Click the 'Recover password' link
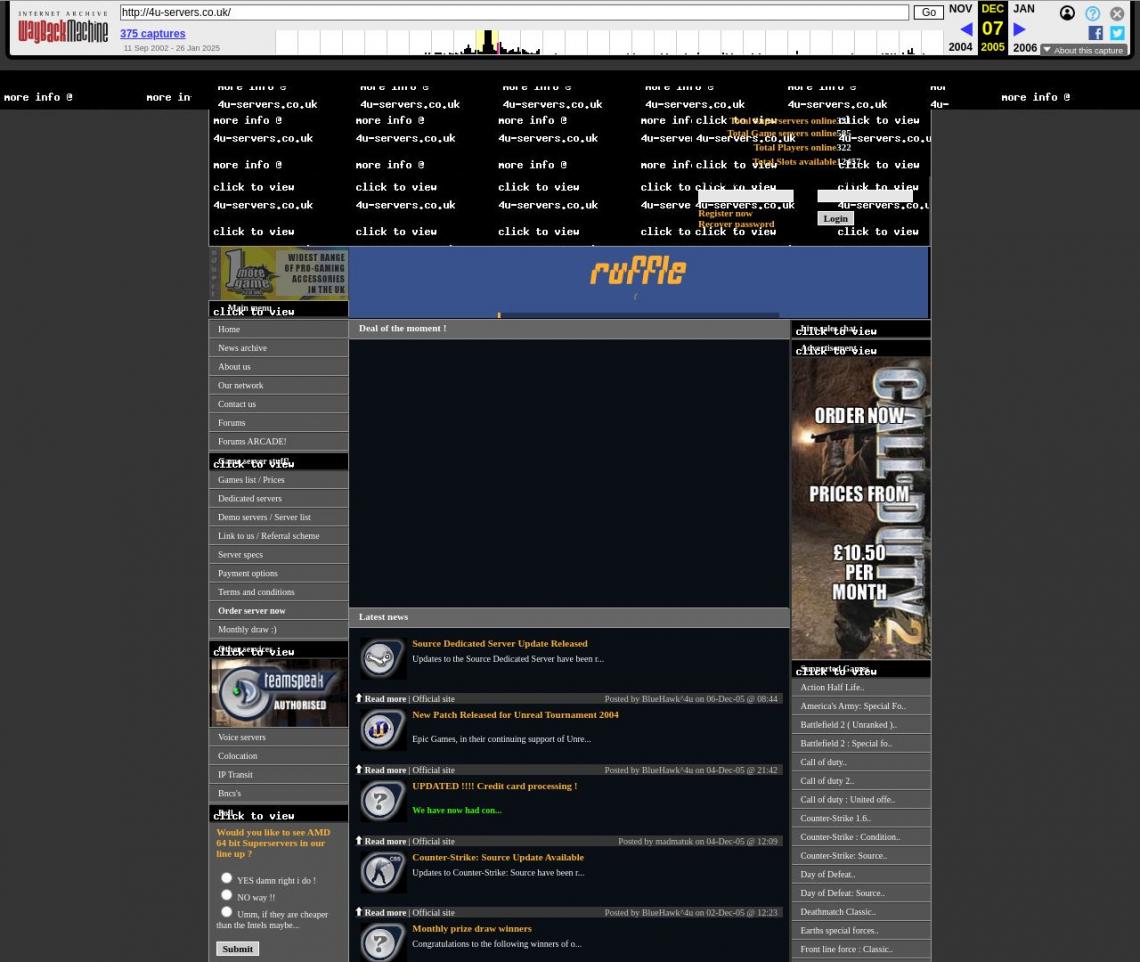The height and width of the screenshot is (962, 1140). (736, 224)
